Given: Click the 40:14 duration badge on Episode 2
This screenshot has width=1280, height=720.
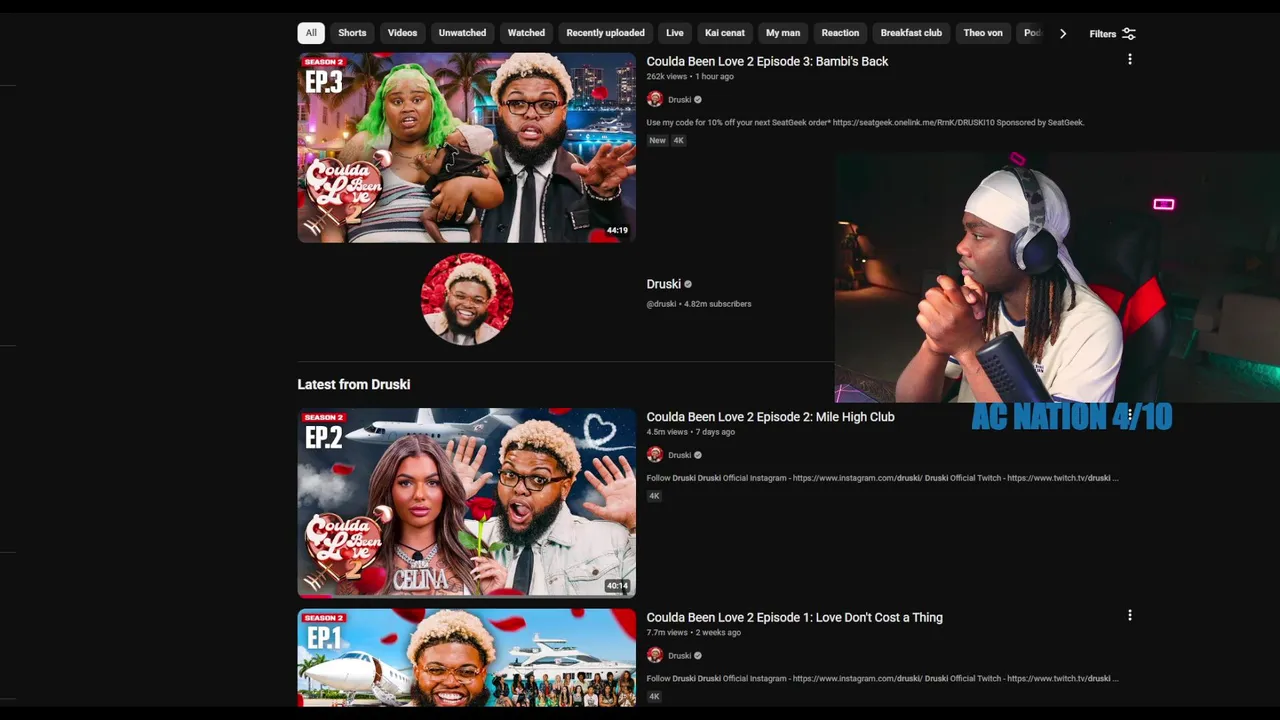Looking at the screenshot, I should click(617, 586).
